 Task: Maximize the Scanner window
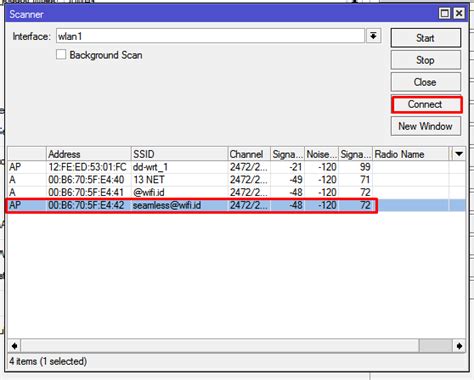[x=444, y=13]
